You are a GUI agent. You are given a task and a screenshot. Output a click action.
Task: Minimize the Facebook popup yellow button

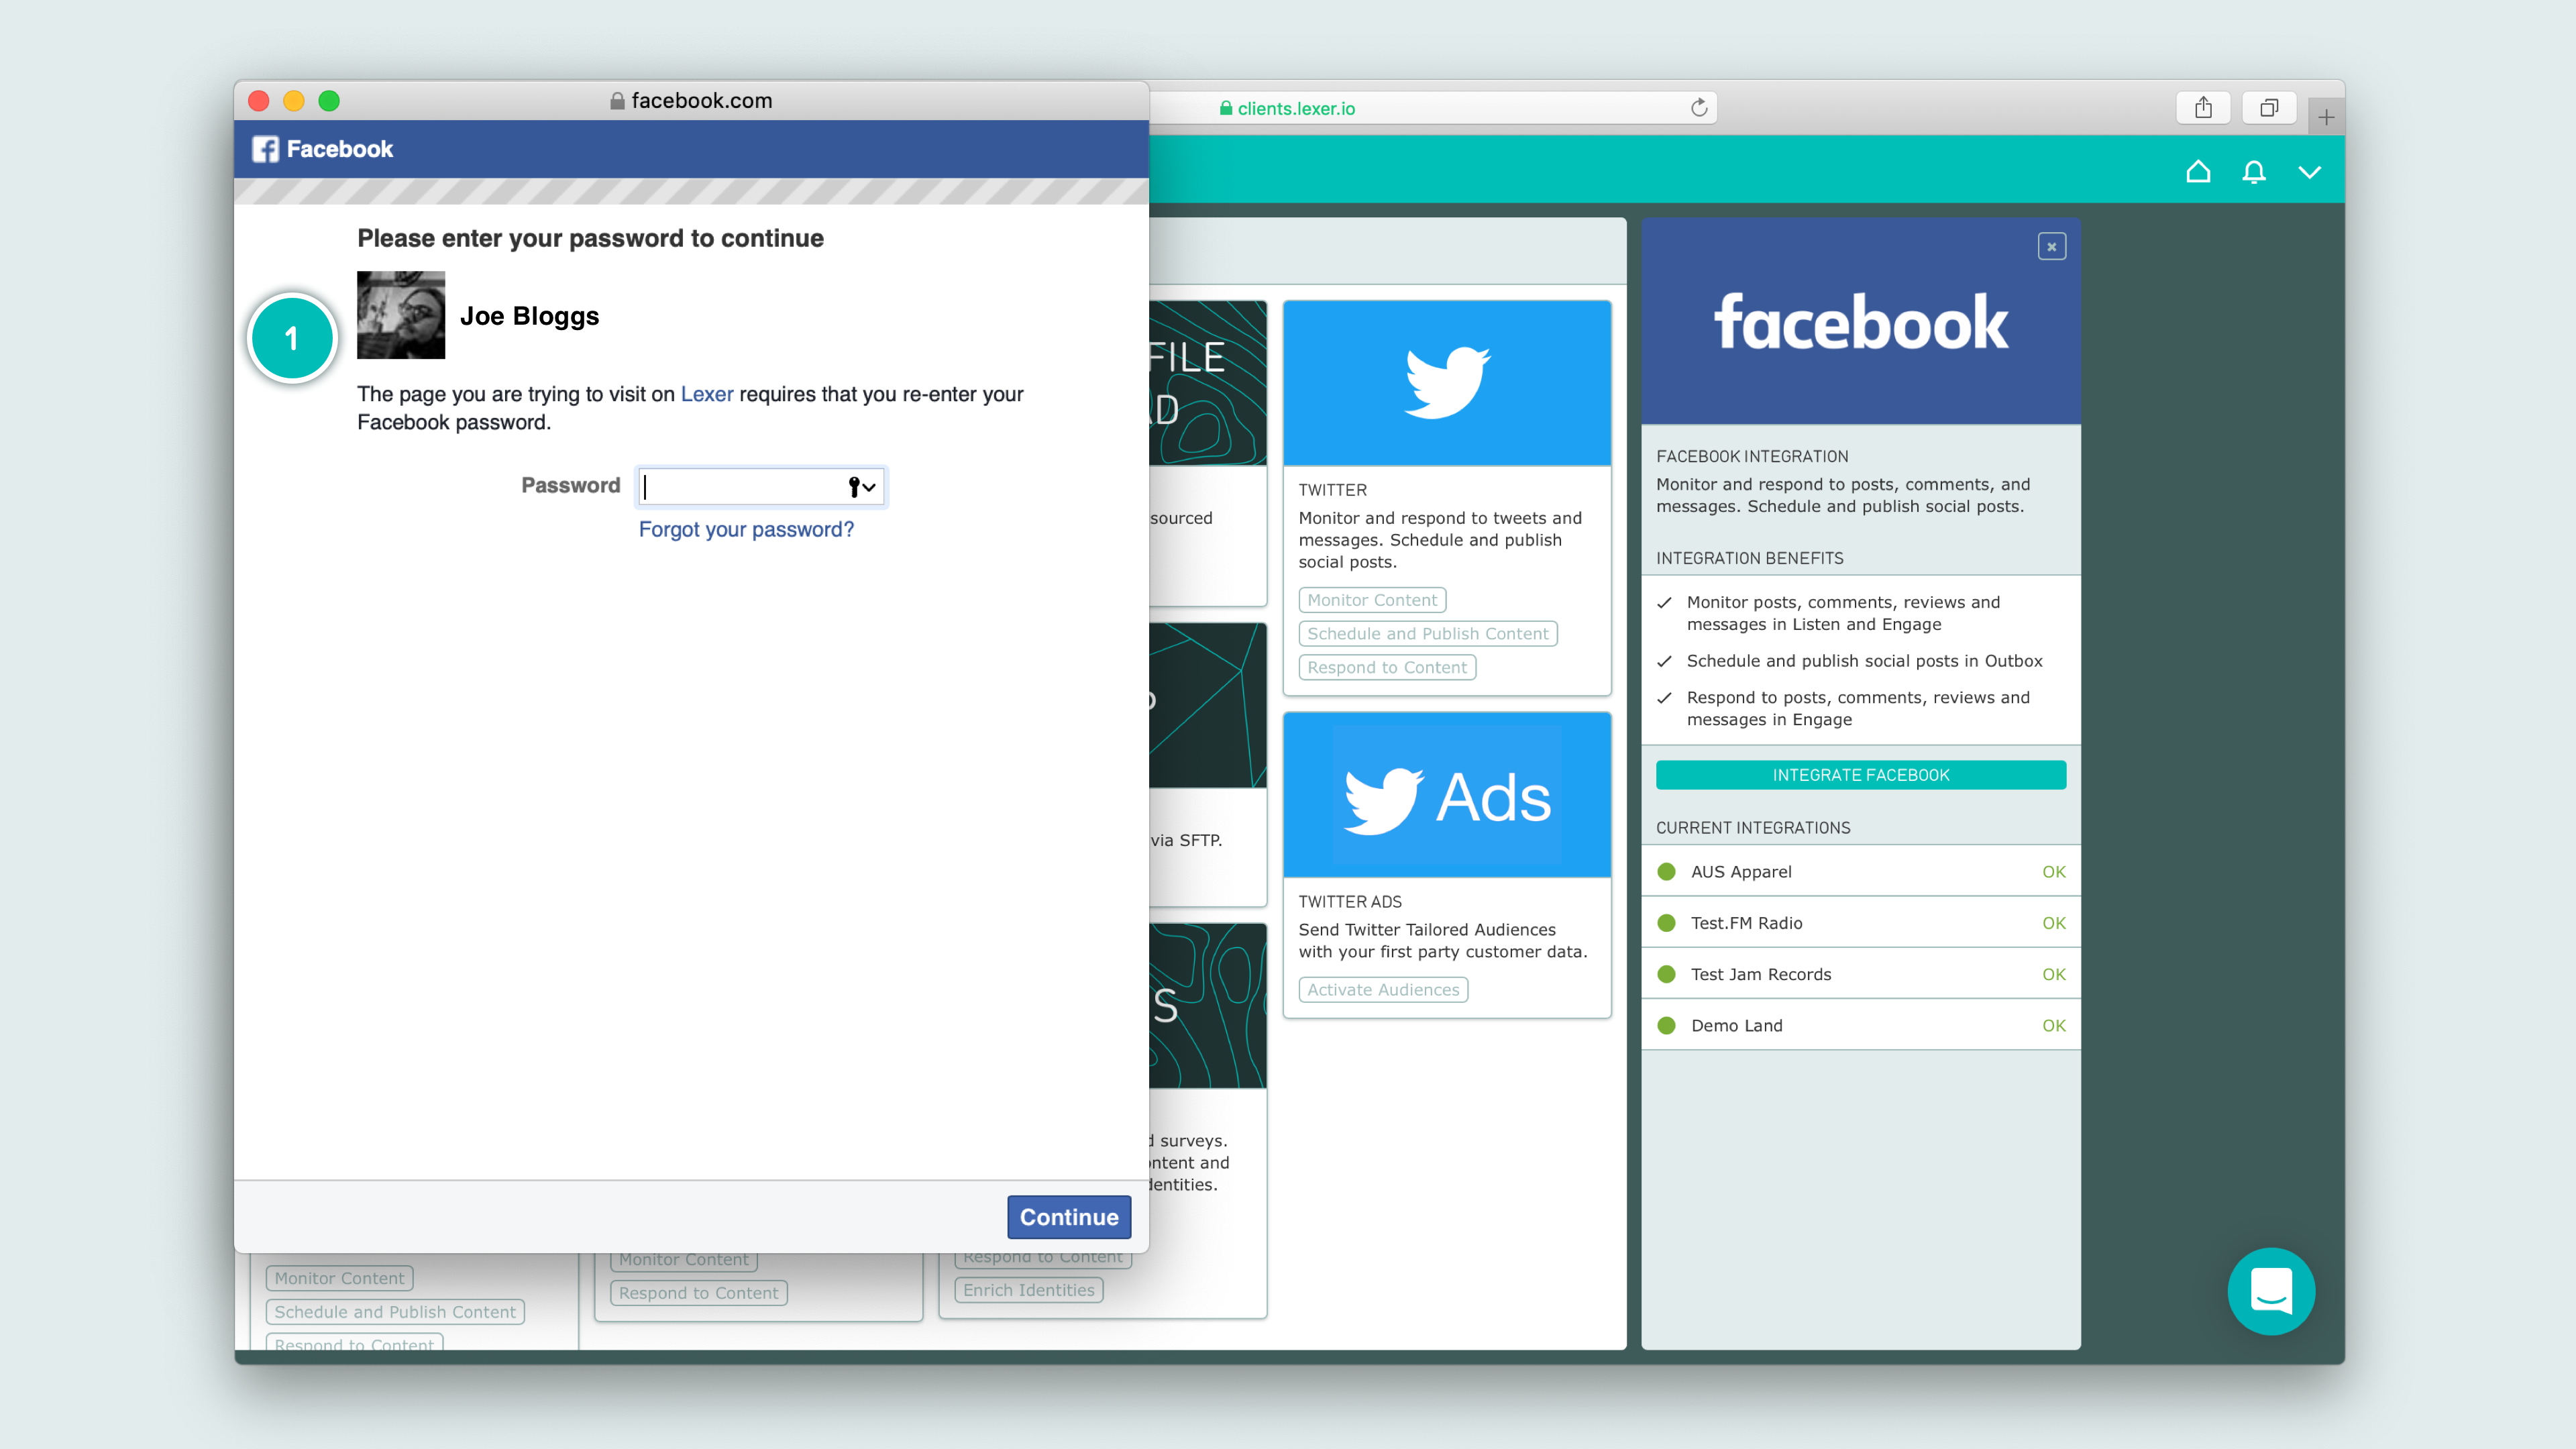click(294, 101)
